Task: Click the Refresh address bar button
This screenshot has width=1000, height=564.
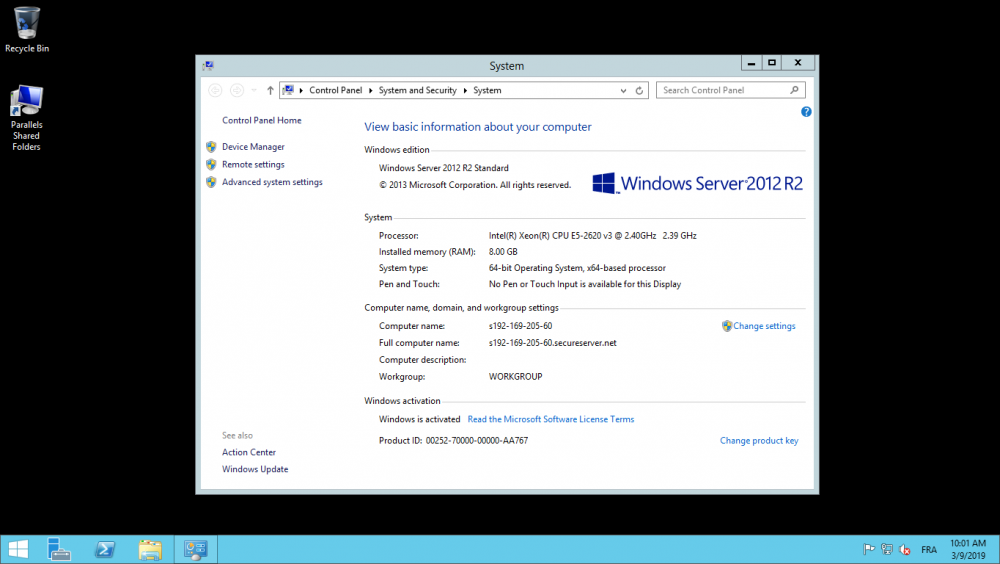Action: click(x=639, y=91)
